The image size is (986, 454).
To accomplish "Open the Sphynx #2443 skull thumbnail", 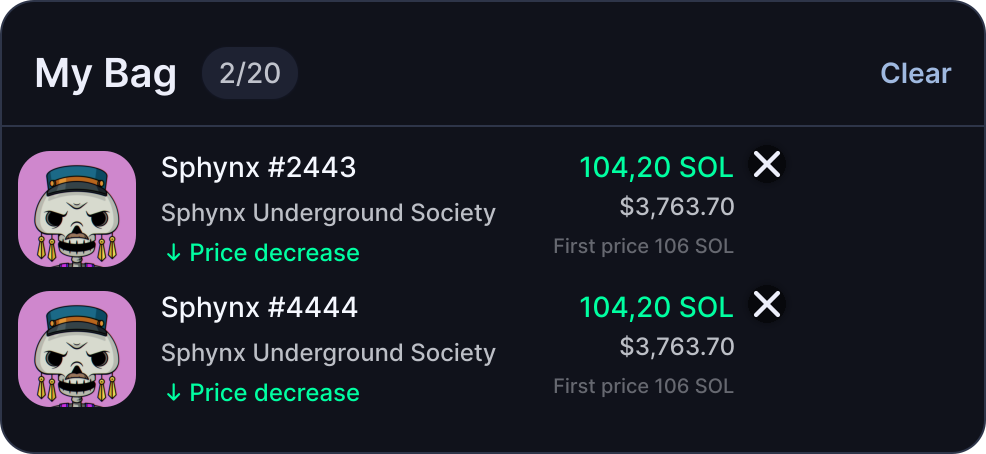I will coord(77,209).
